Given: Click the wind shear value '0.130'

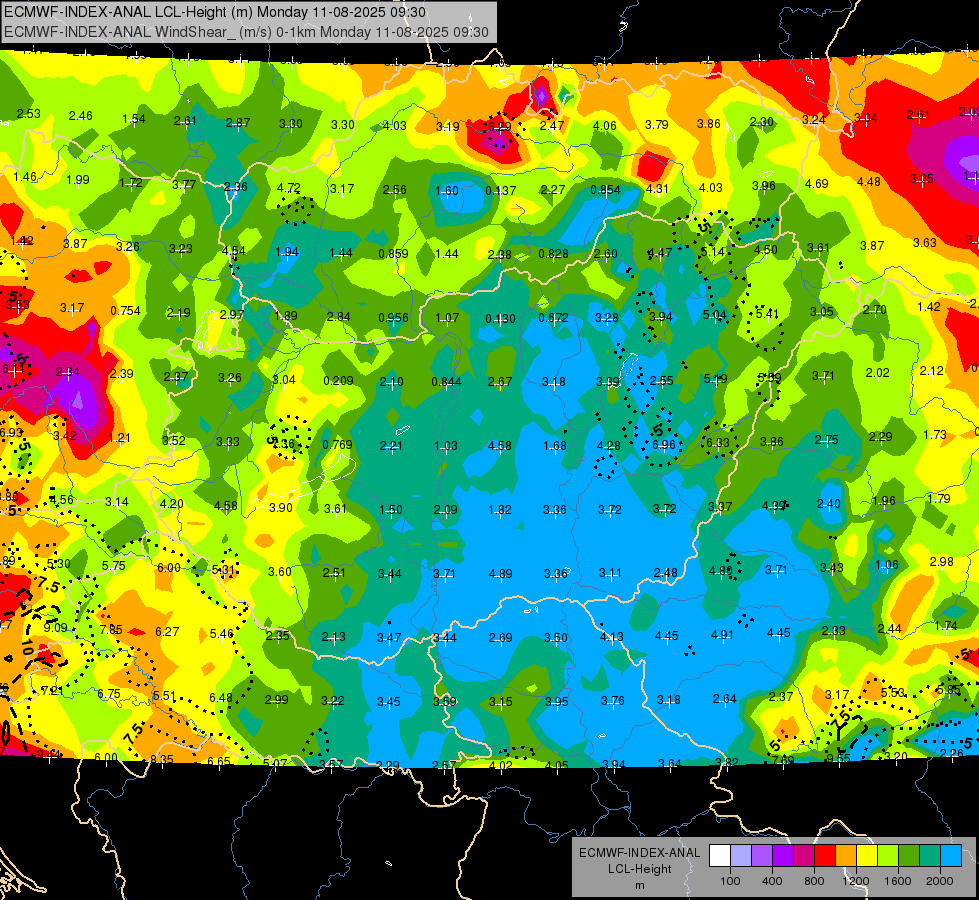Looking at the screenshot, I should click(501, 319).
